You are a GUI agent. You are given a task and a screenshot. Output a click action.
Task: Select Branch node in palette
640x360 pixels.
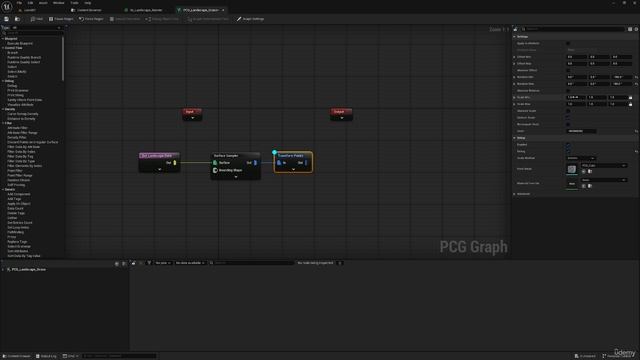tap(13, 53)
